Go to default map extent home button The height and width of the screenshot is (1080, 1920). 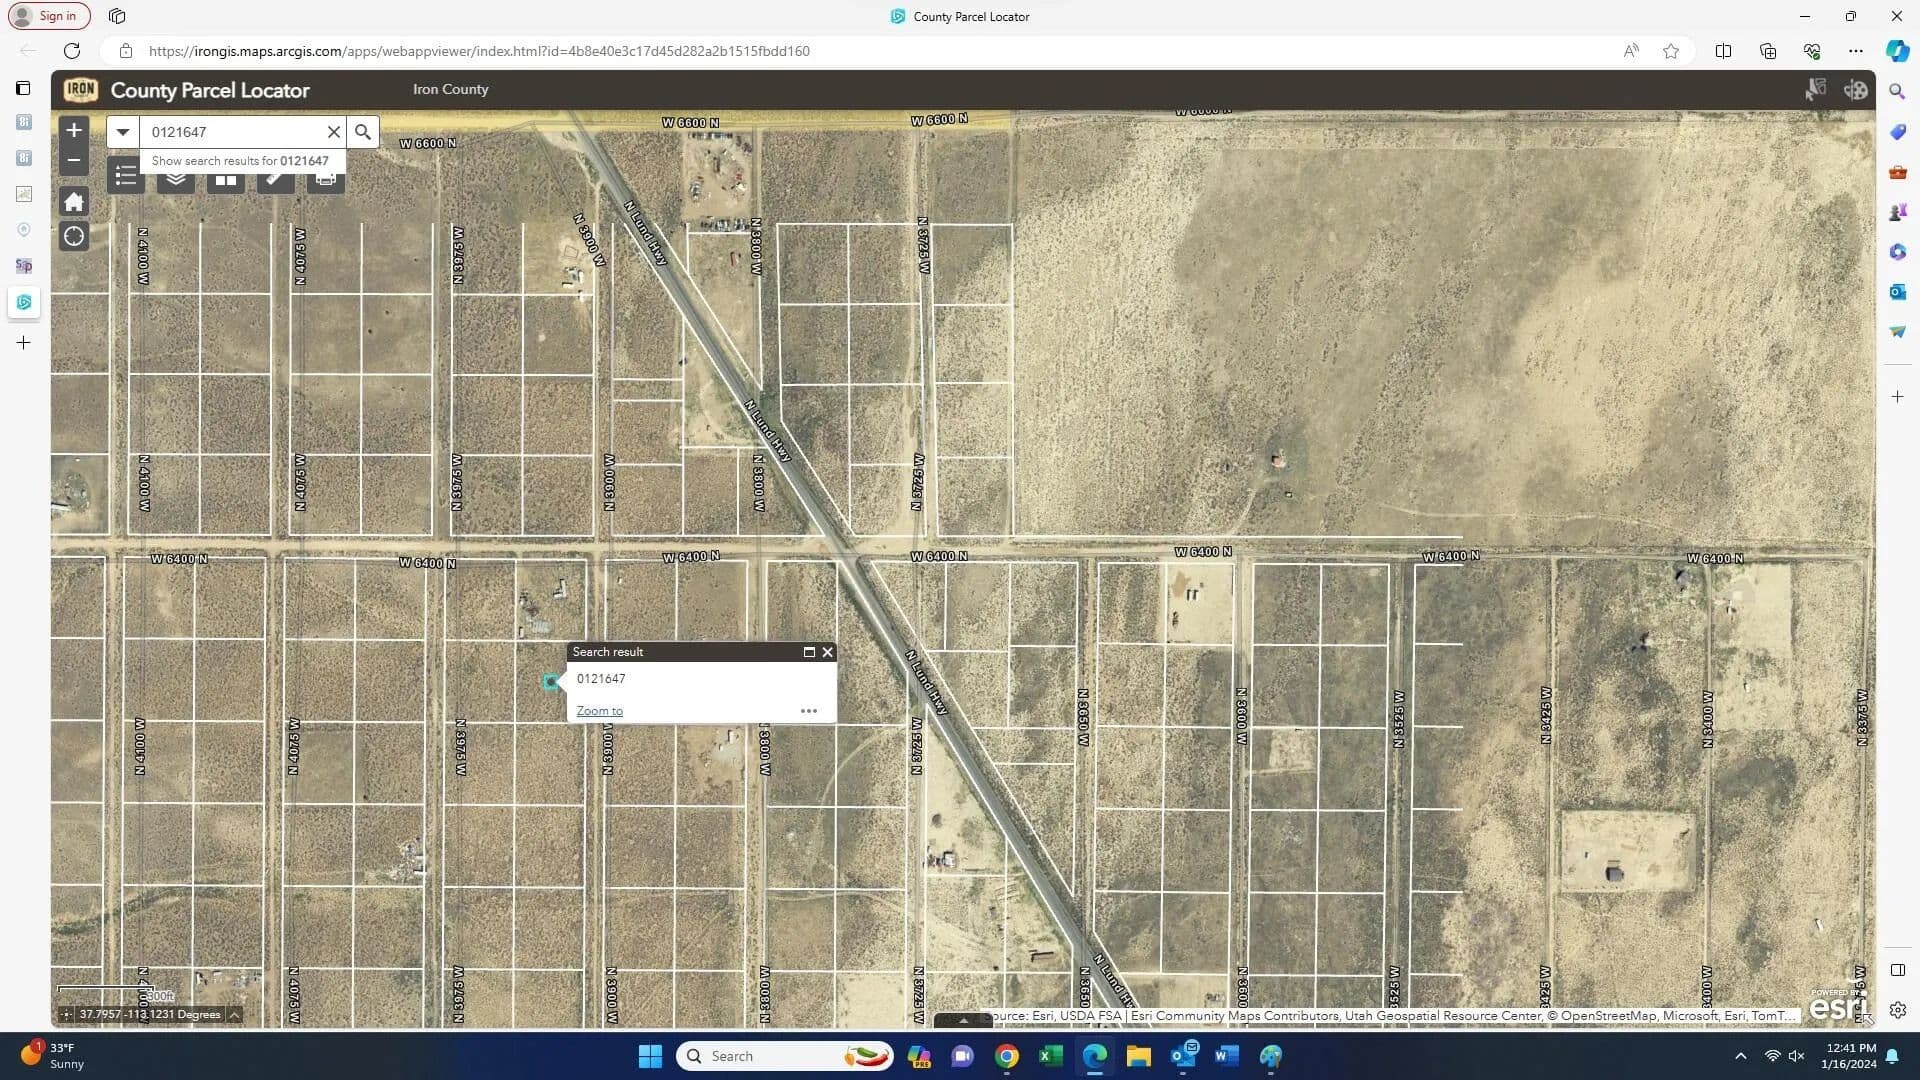(x=74, y=202)
